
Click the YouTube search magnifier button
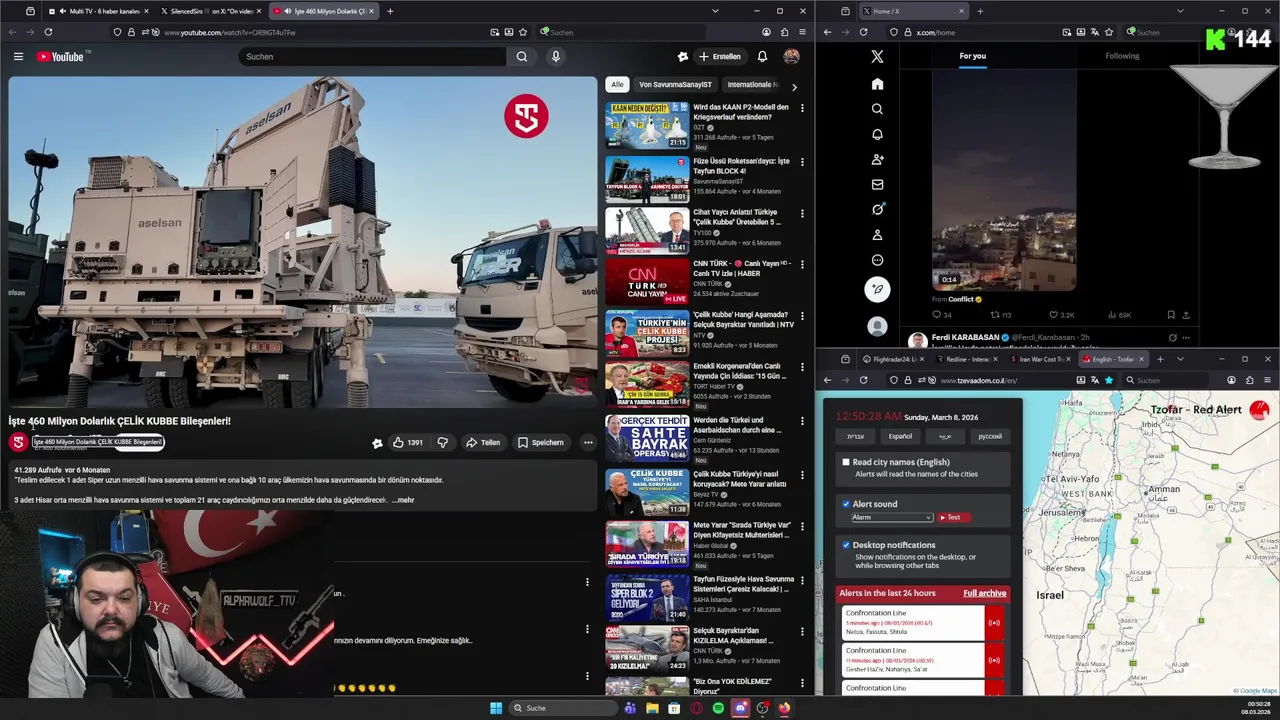click(x=521, y=57)
